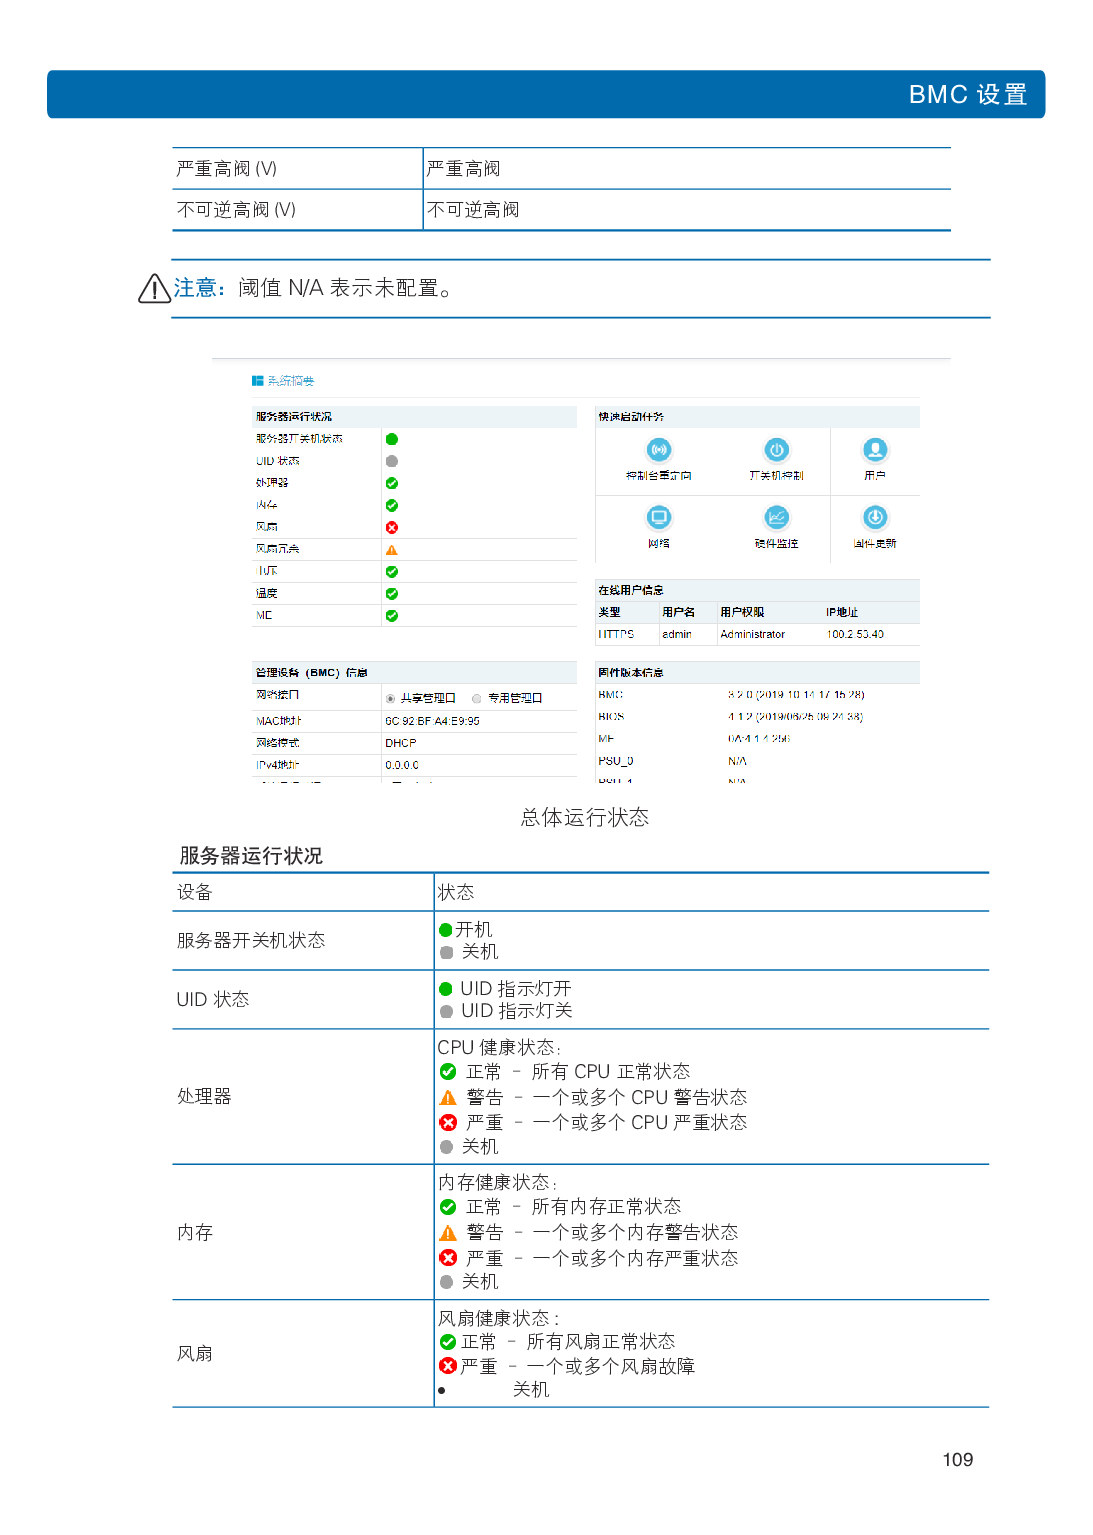Click the 快速启动任务 quick launch panel header
The height and width of the screenshot is (1535, 1093).
(631, 417)
